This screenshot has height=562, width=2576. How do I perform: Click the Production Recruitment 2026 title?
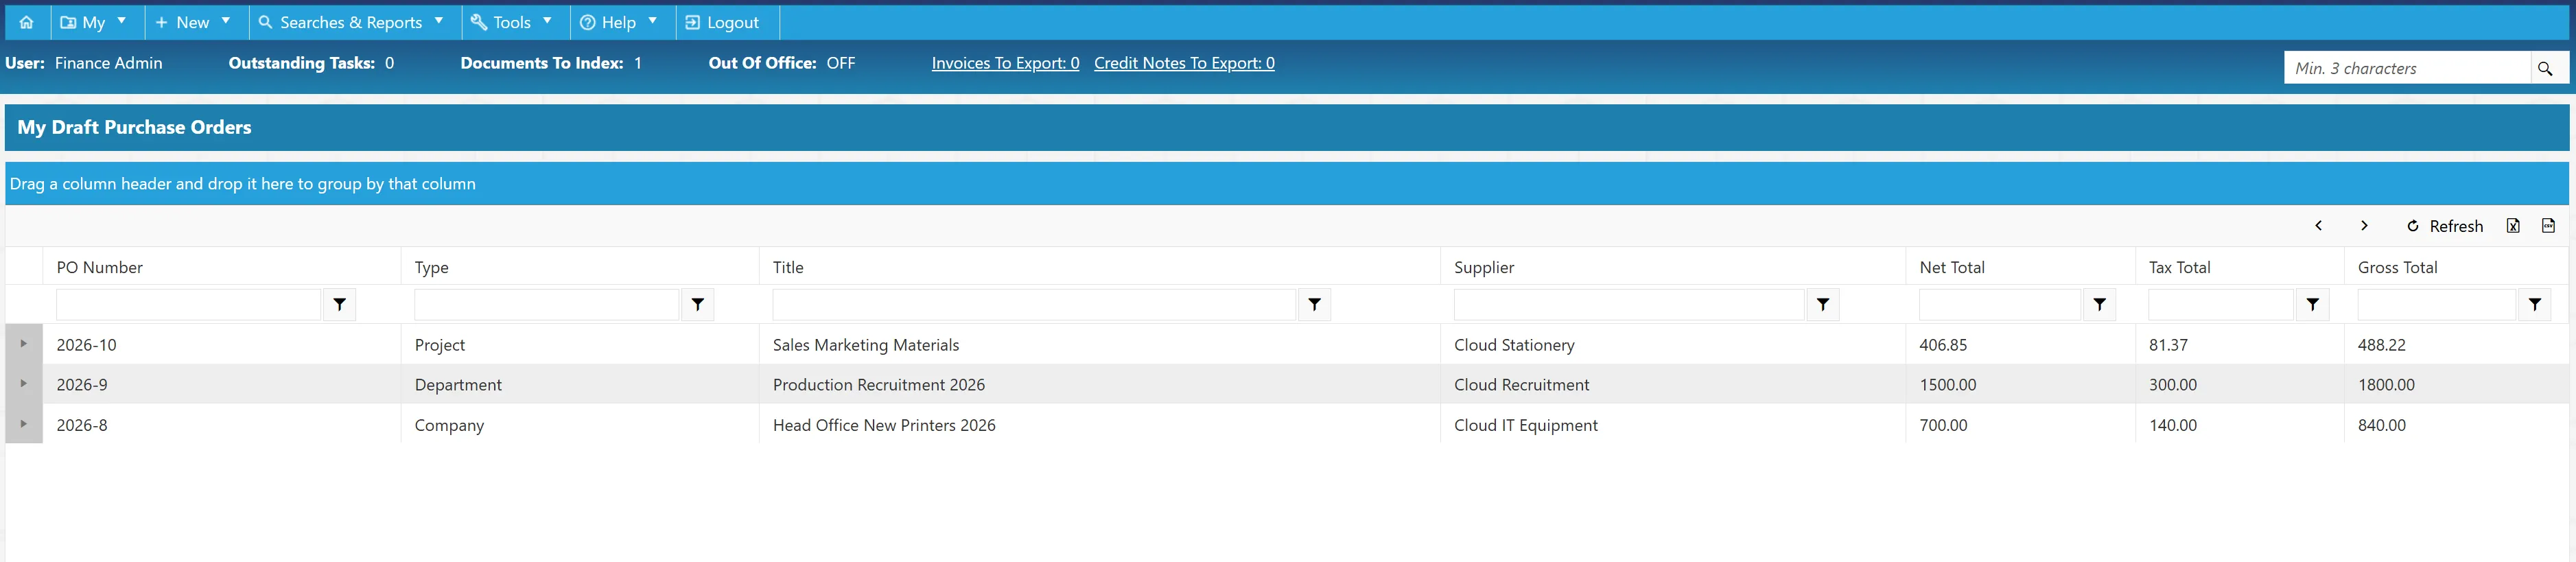point(879,385)
